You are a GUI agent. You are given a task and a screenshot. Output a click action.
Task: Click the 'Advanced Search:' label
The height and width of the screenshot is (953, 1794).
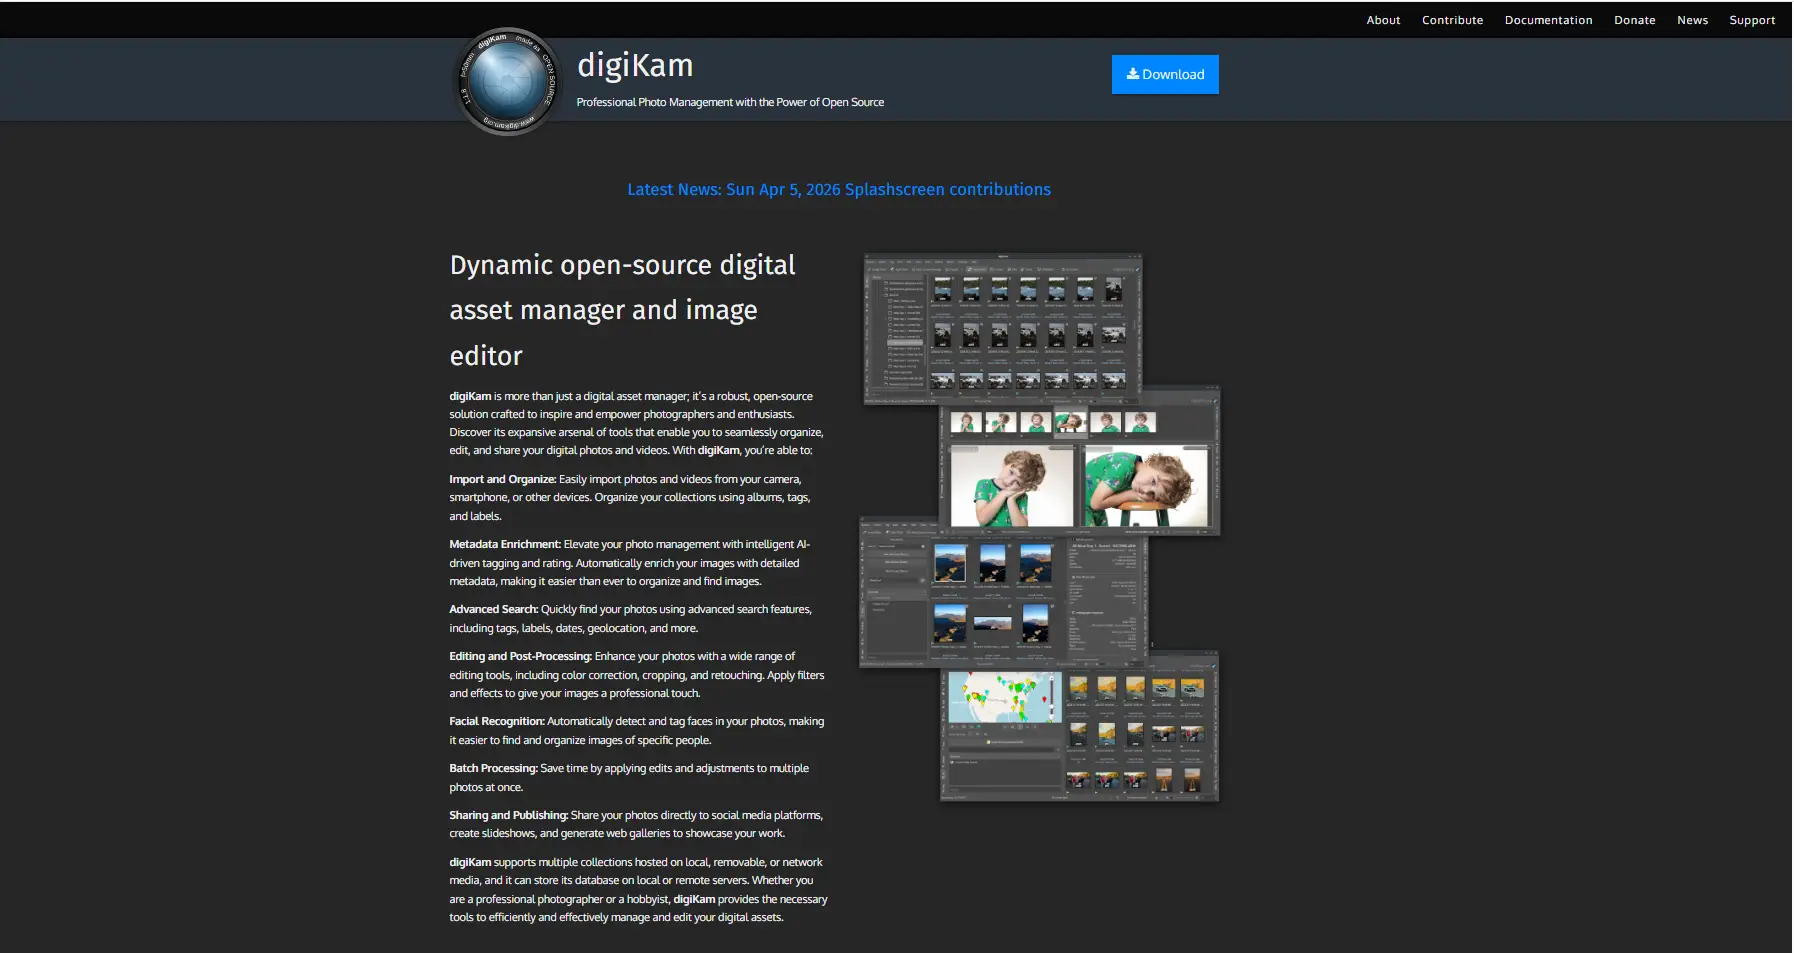click(493, 609)
